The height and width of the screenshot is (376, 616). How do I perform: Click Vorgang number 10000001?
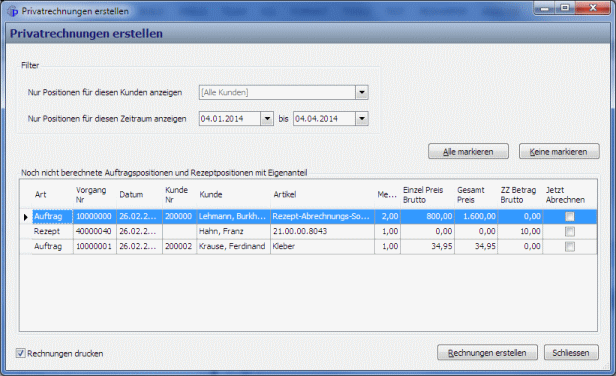(95, 246)
